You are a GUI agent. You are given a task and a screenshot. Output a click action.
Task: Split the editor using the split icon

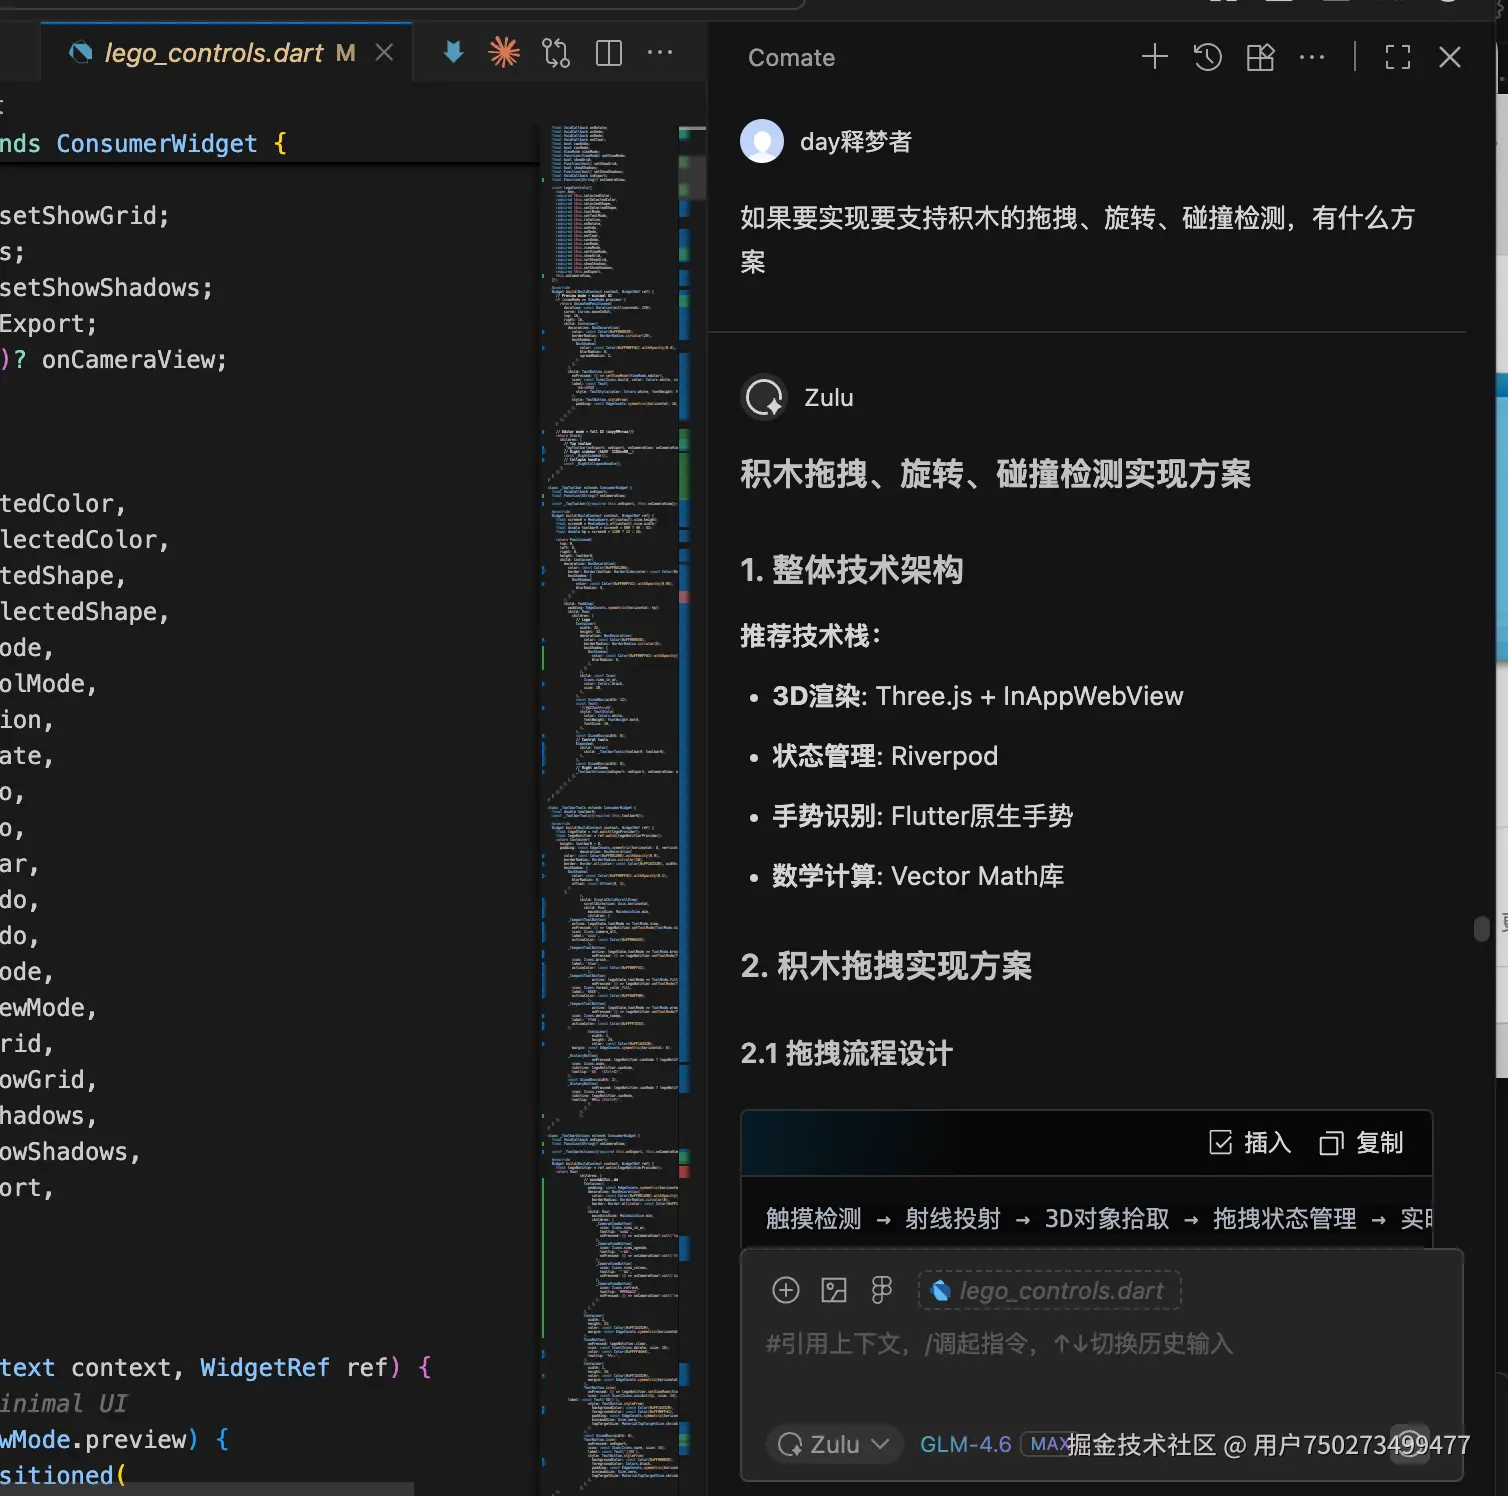coord(607,52)
